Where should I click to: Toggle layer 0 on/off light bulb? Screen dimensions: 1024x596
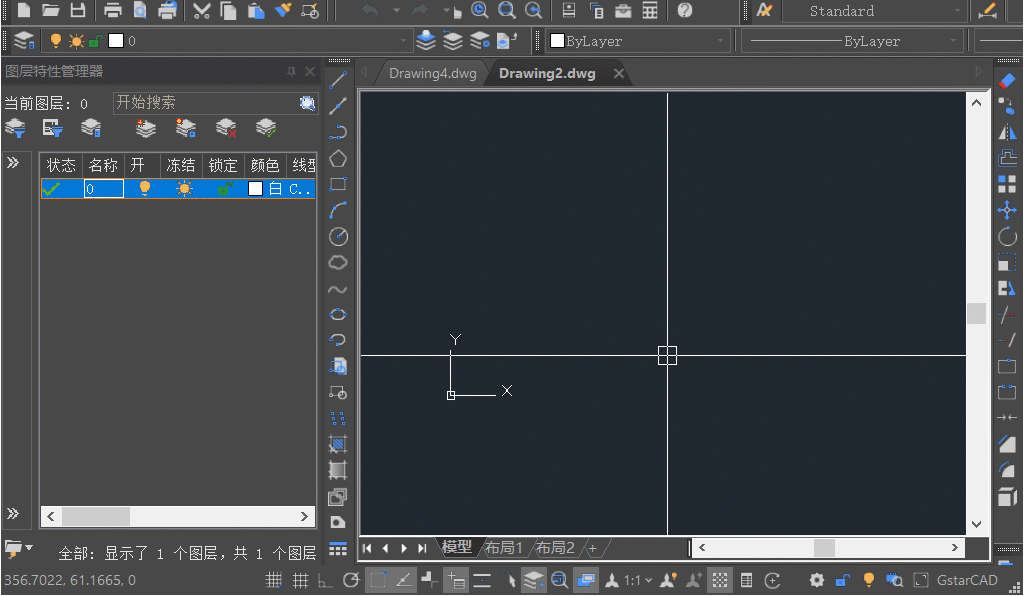click(x=144, y=189)
